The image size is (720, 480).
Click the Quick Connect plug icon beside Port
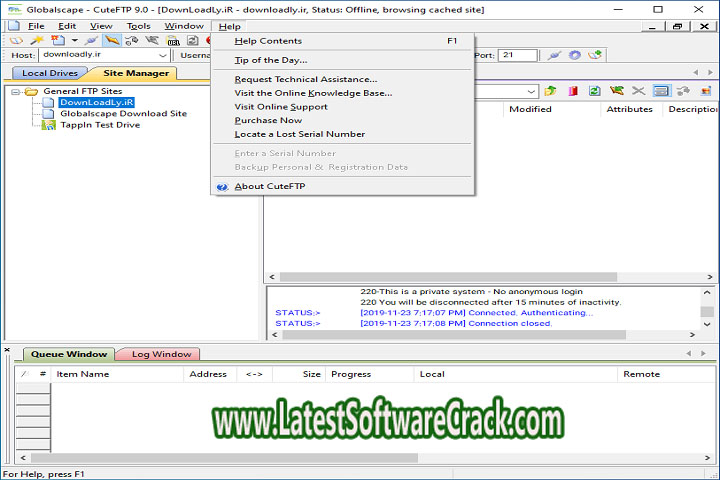[555, 56]
